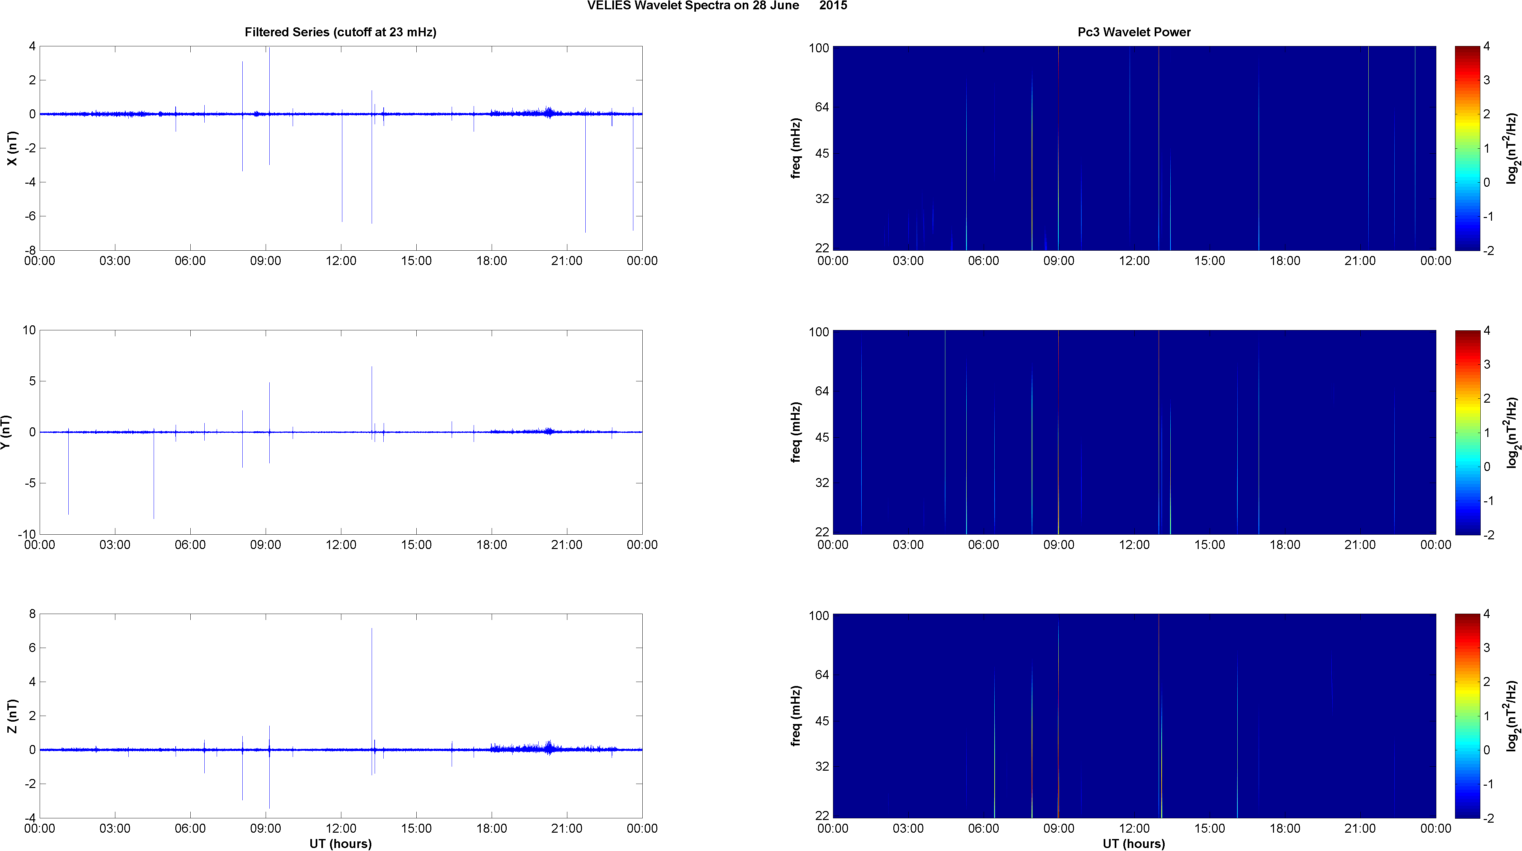The height and width of the screenshot is (851, 1522).
Task: Click inside the Z component filtered series plot
Action: [x=340, y=716]
